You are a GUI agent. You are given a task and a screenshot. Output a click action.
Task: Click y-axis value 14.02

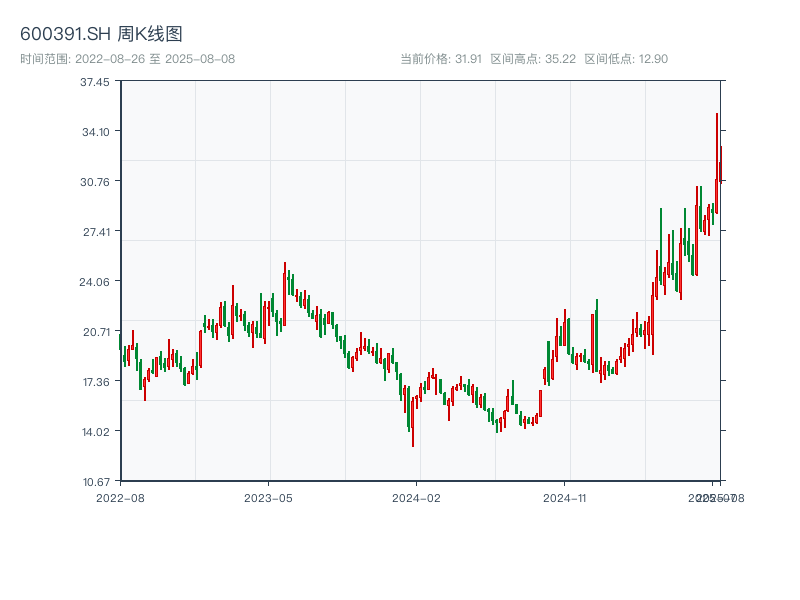point(96,432)
